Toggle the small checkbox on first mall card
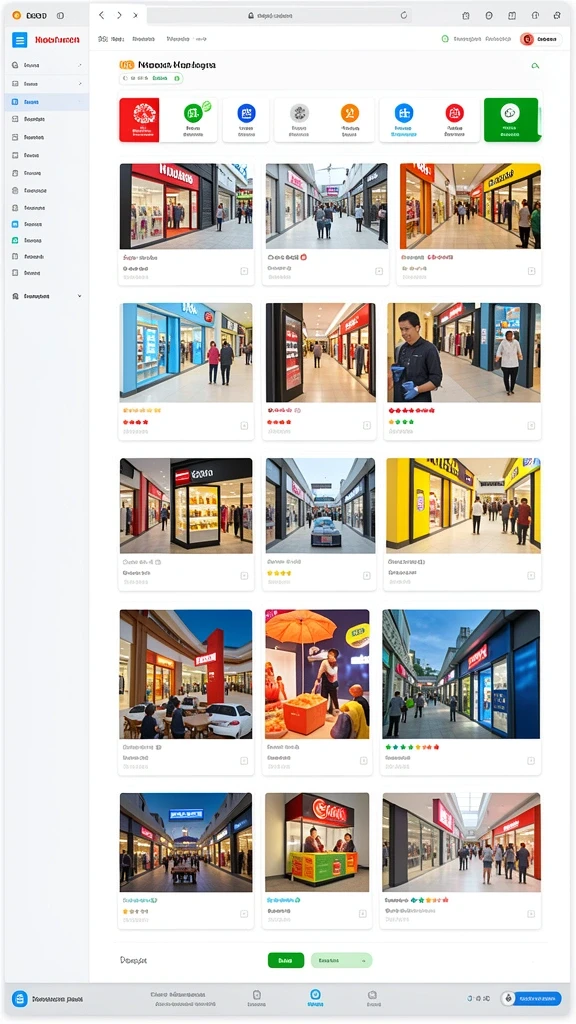The height and width of the screenshot is (1024, 576). coord(244,271)
